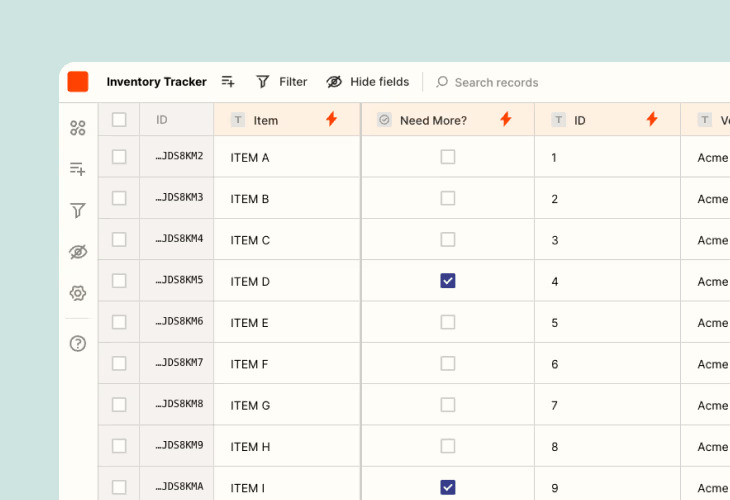
Task: Click the text type icon in ID header
Action: pyautogui.click(x=558, y=120)
